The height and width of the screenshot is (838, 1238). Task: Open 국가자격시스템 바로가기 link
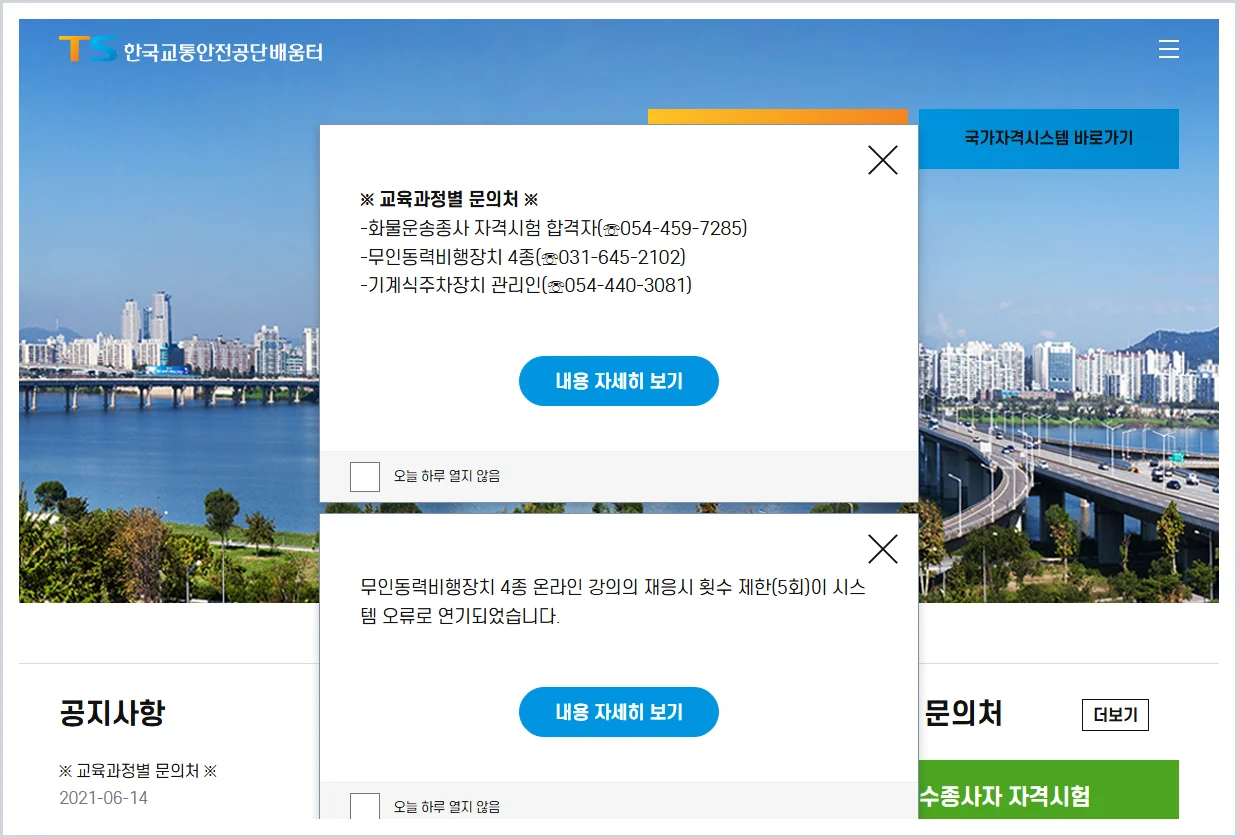pos(1048,139)
